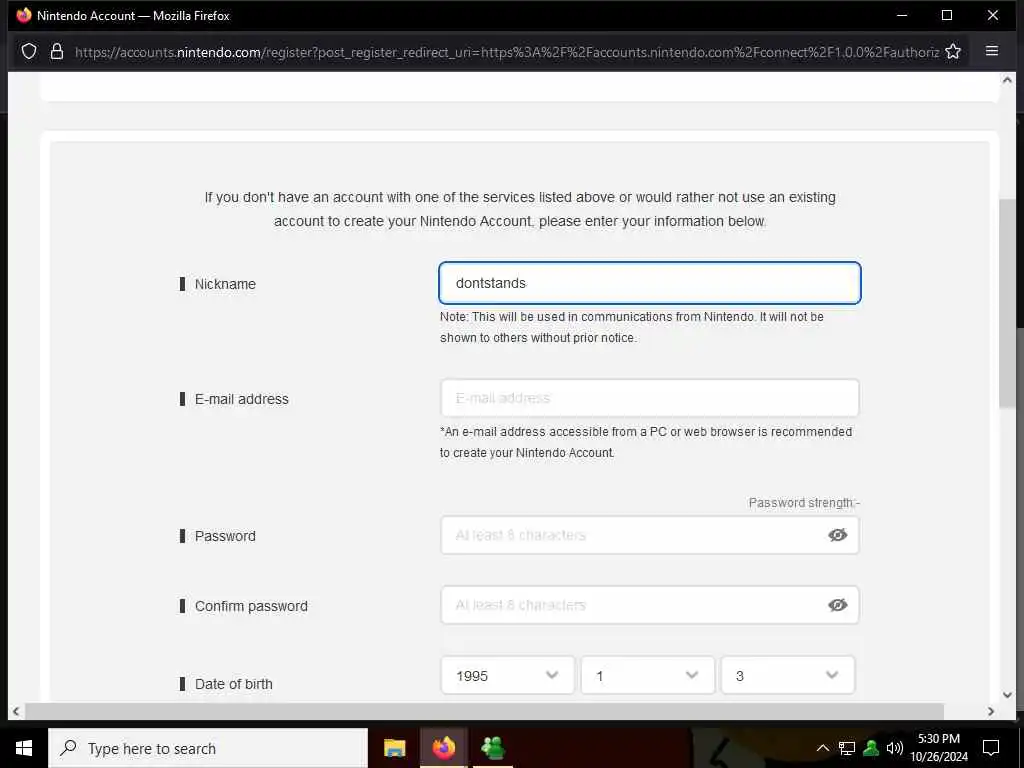Click the scroll left arrow

coord(16,711)
